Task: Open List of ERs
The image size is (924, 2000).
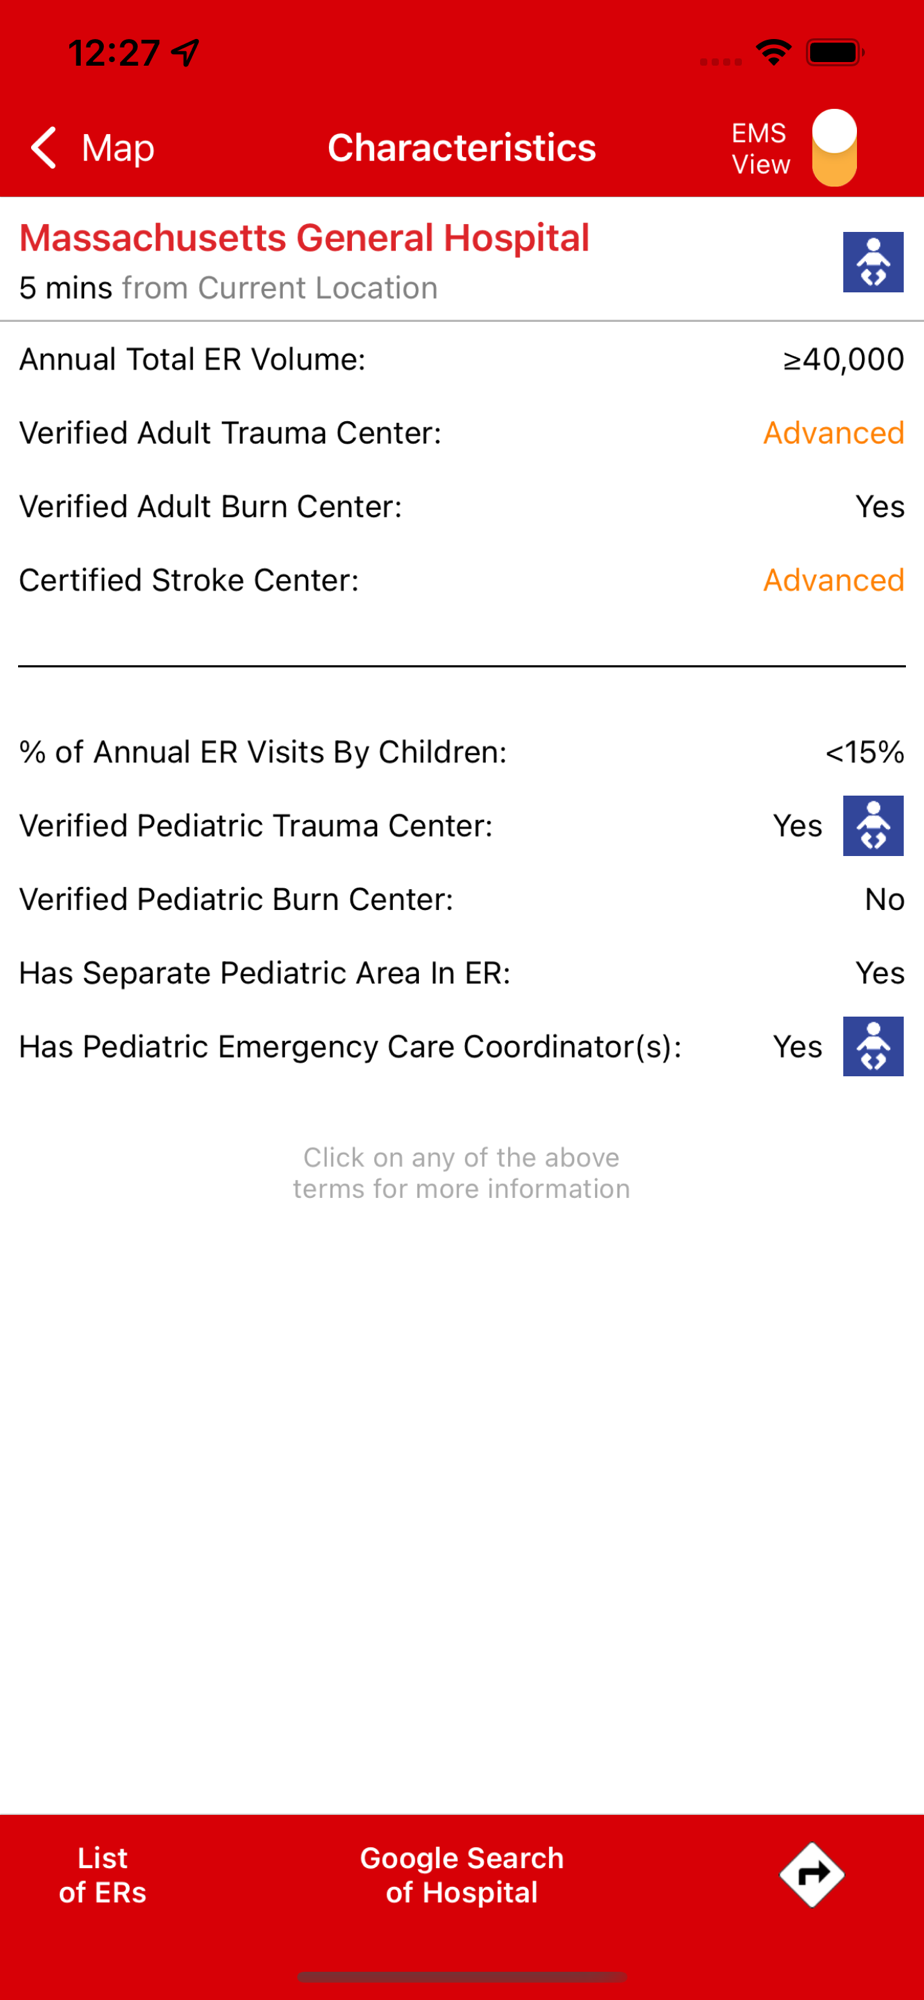Action: pyautogui.click(x=102, y=1875)
